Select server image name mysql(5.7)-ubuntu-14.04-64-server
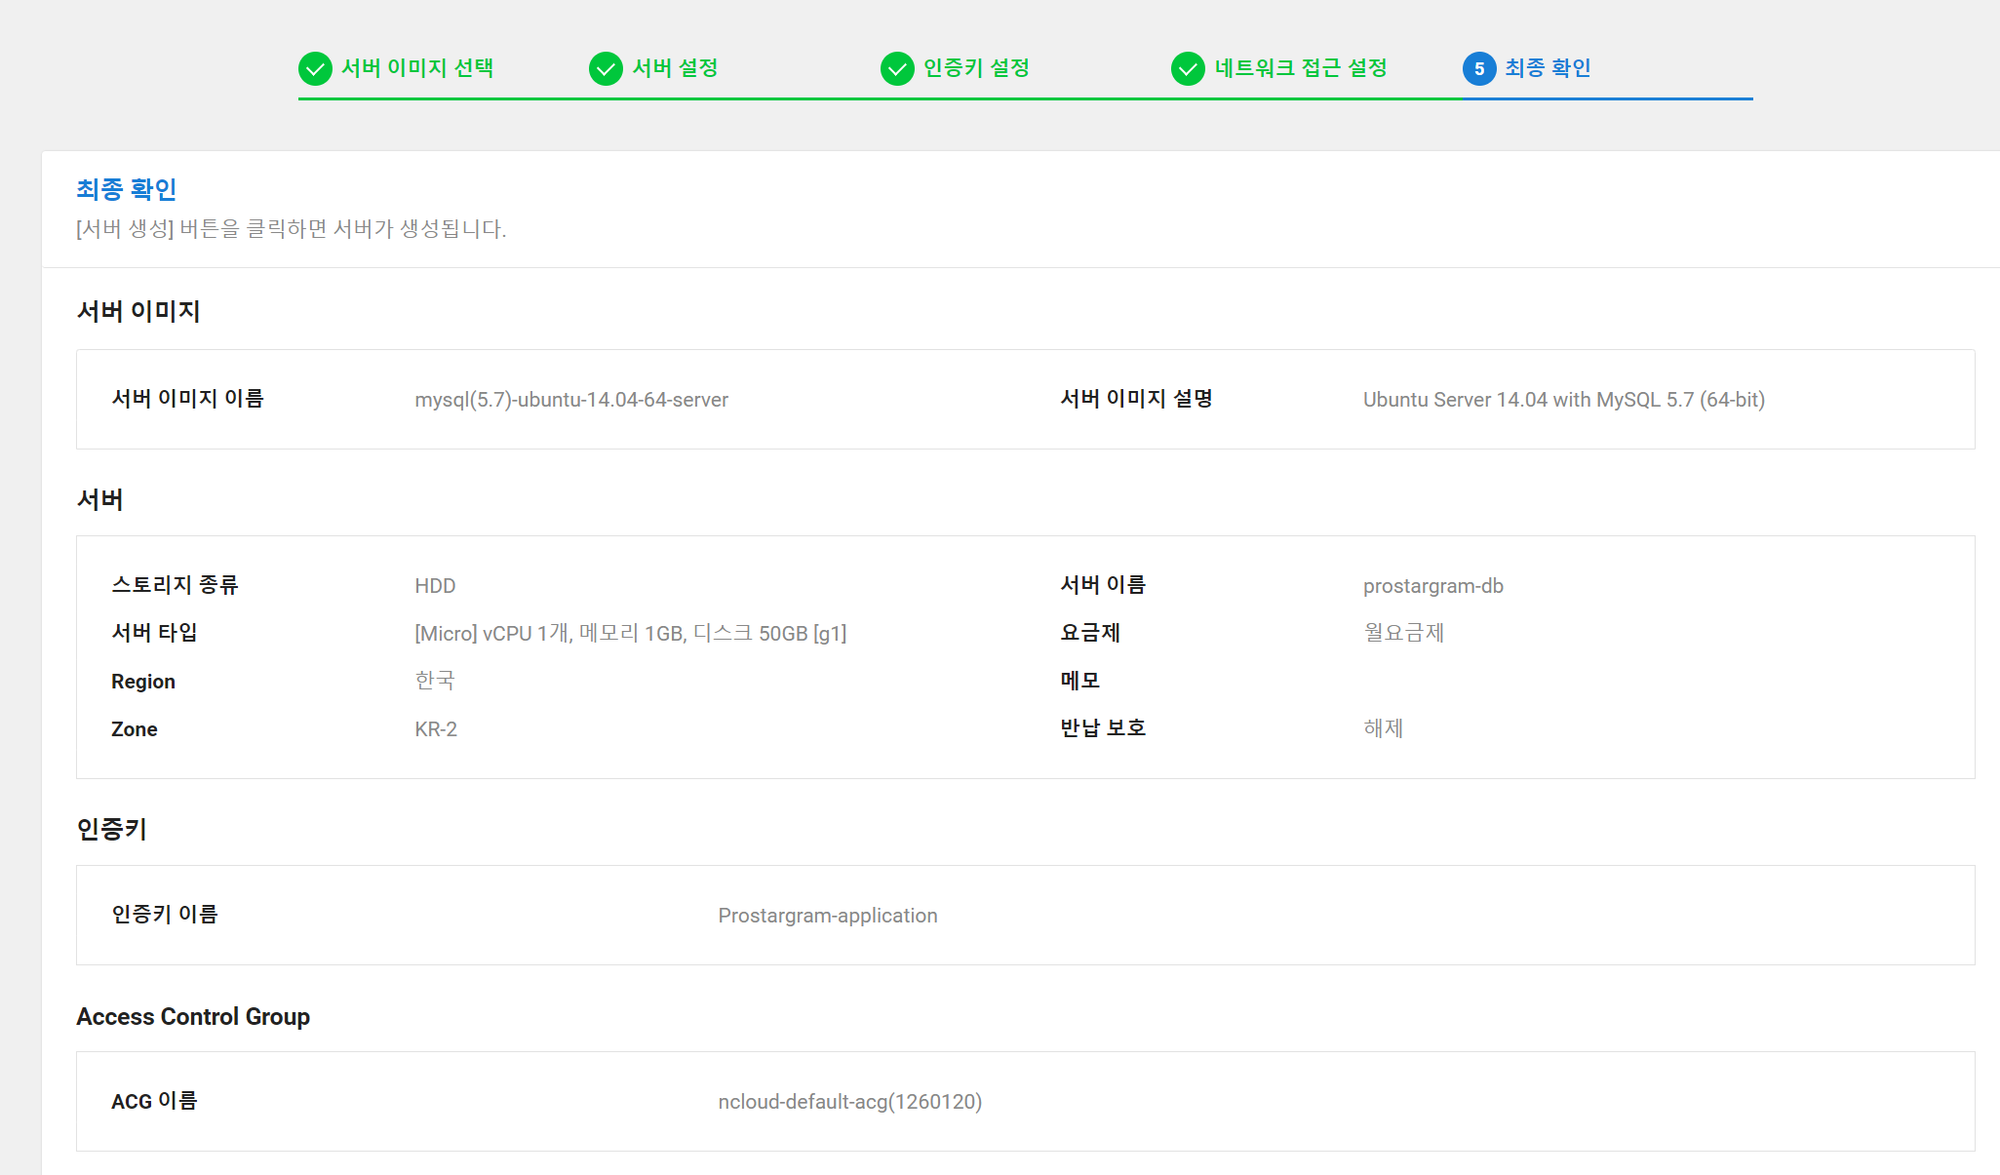This screenshot has width=2000, height=1175. pos(571,400)
